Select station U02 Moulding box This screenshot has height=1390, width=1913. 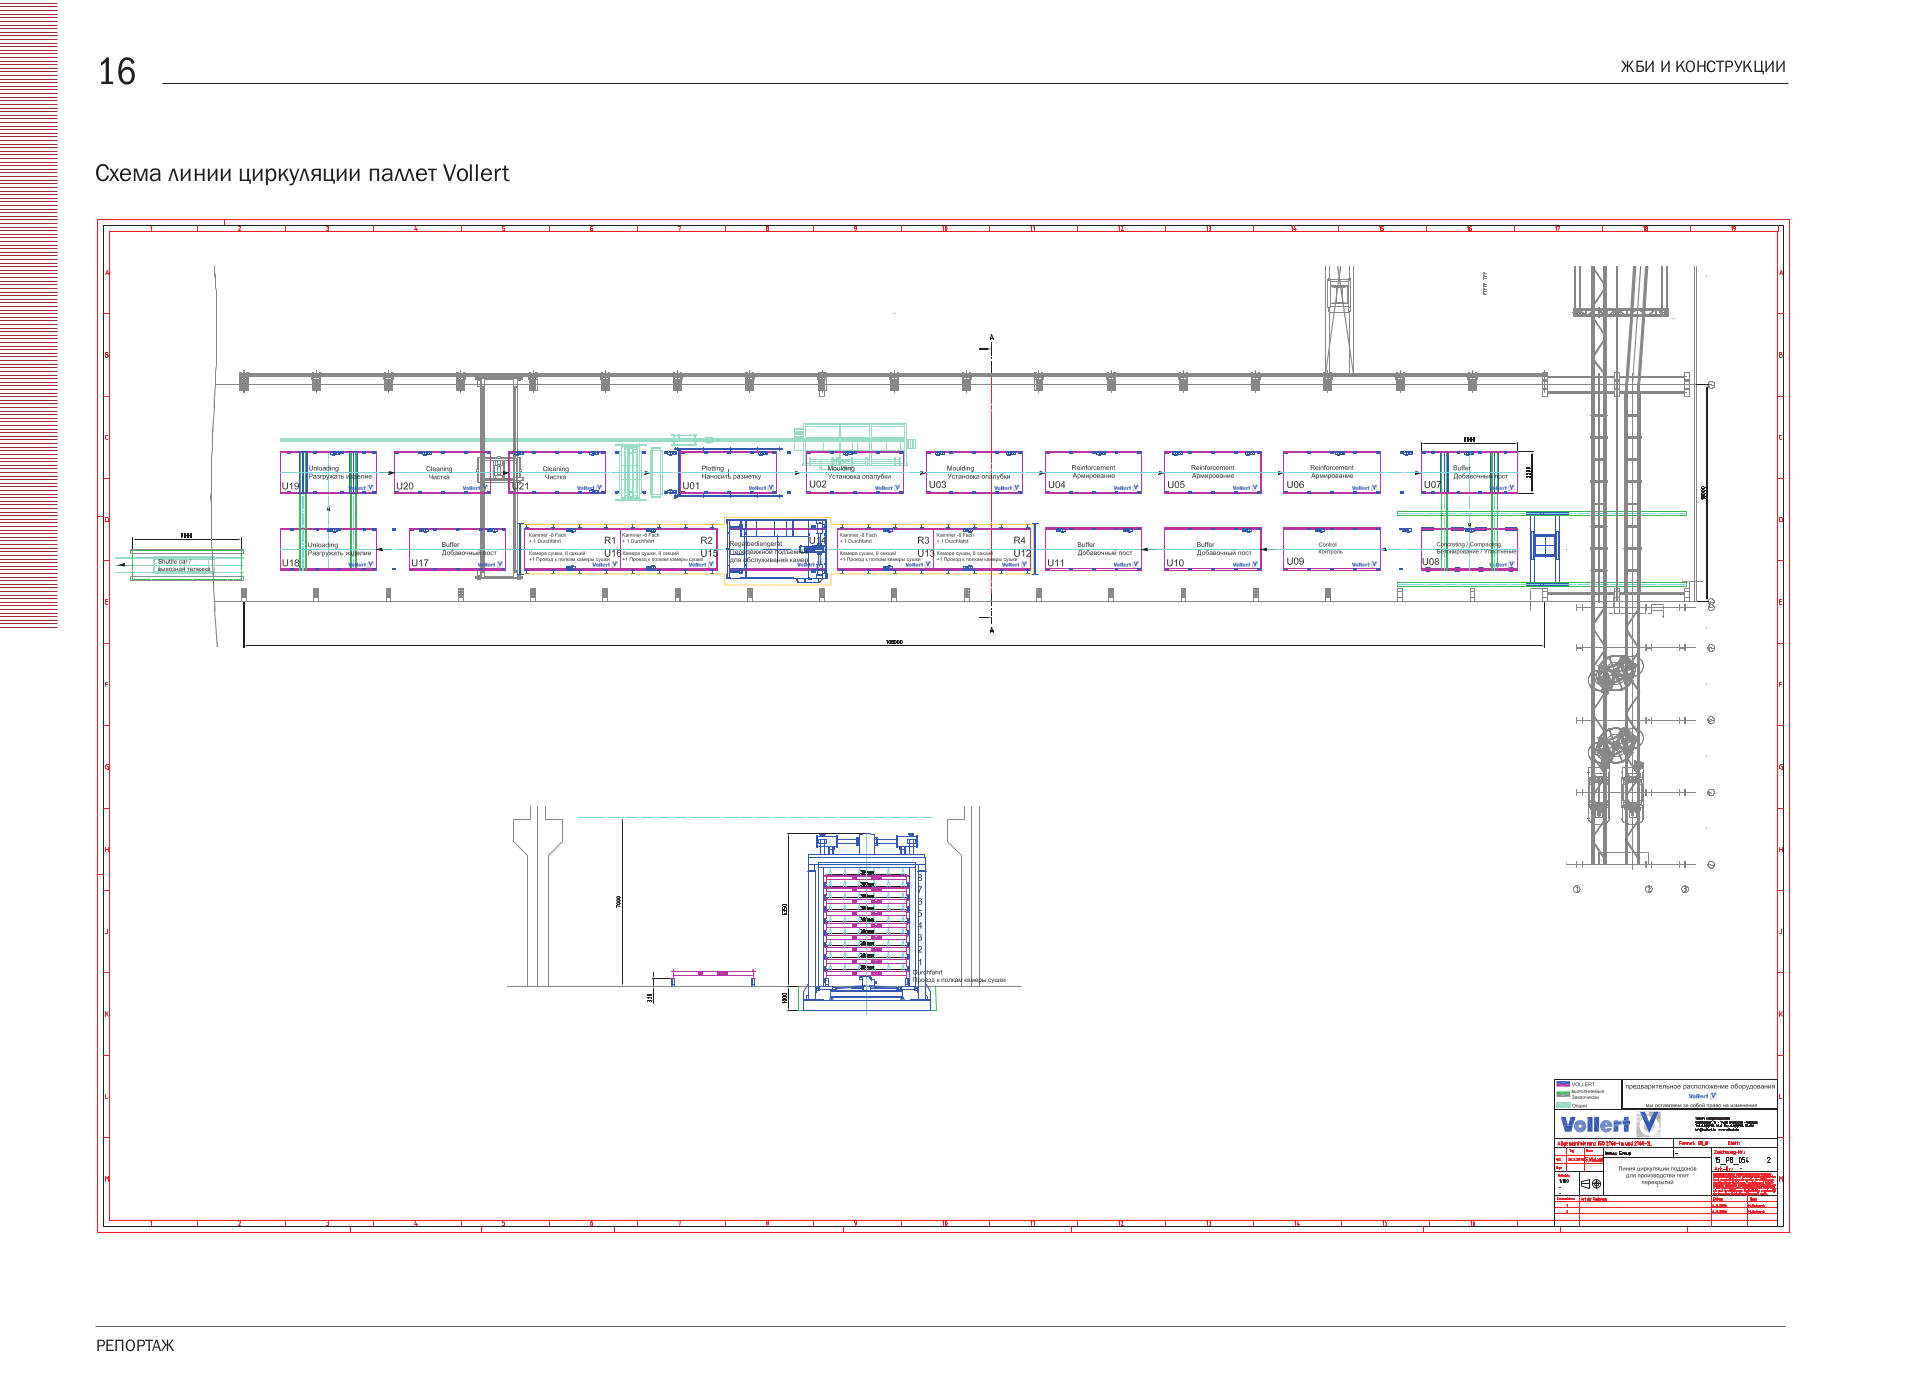(855, 472)
